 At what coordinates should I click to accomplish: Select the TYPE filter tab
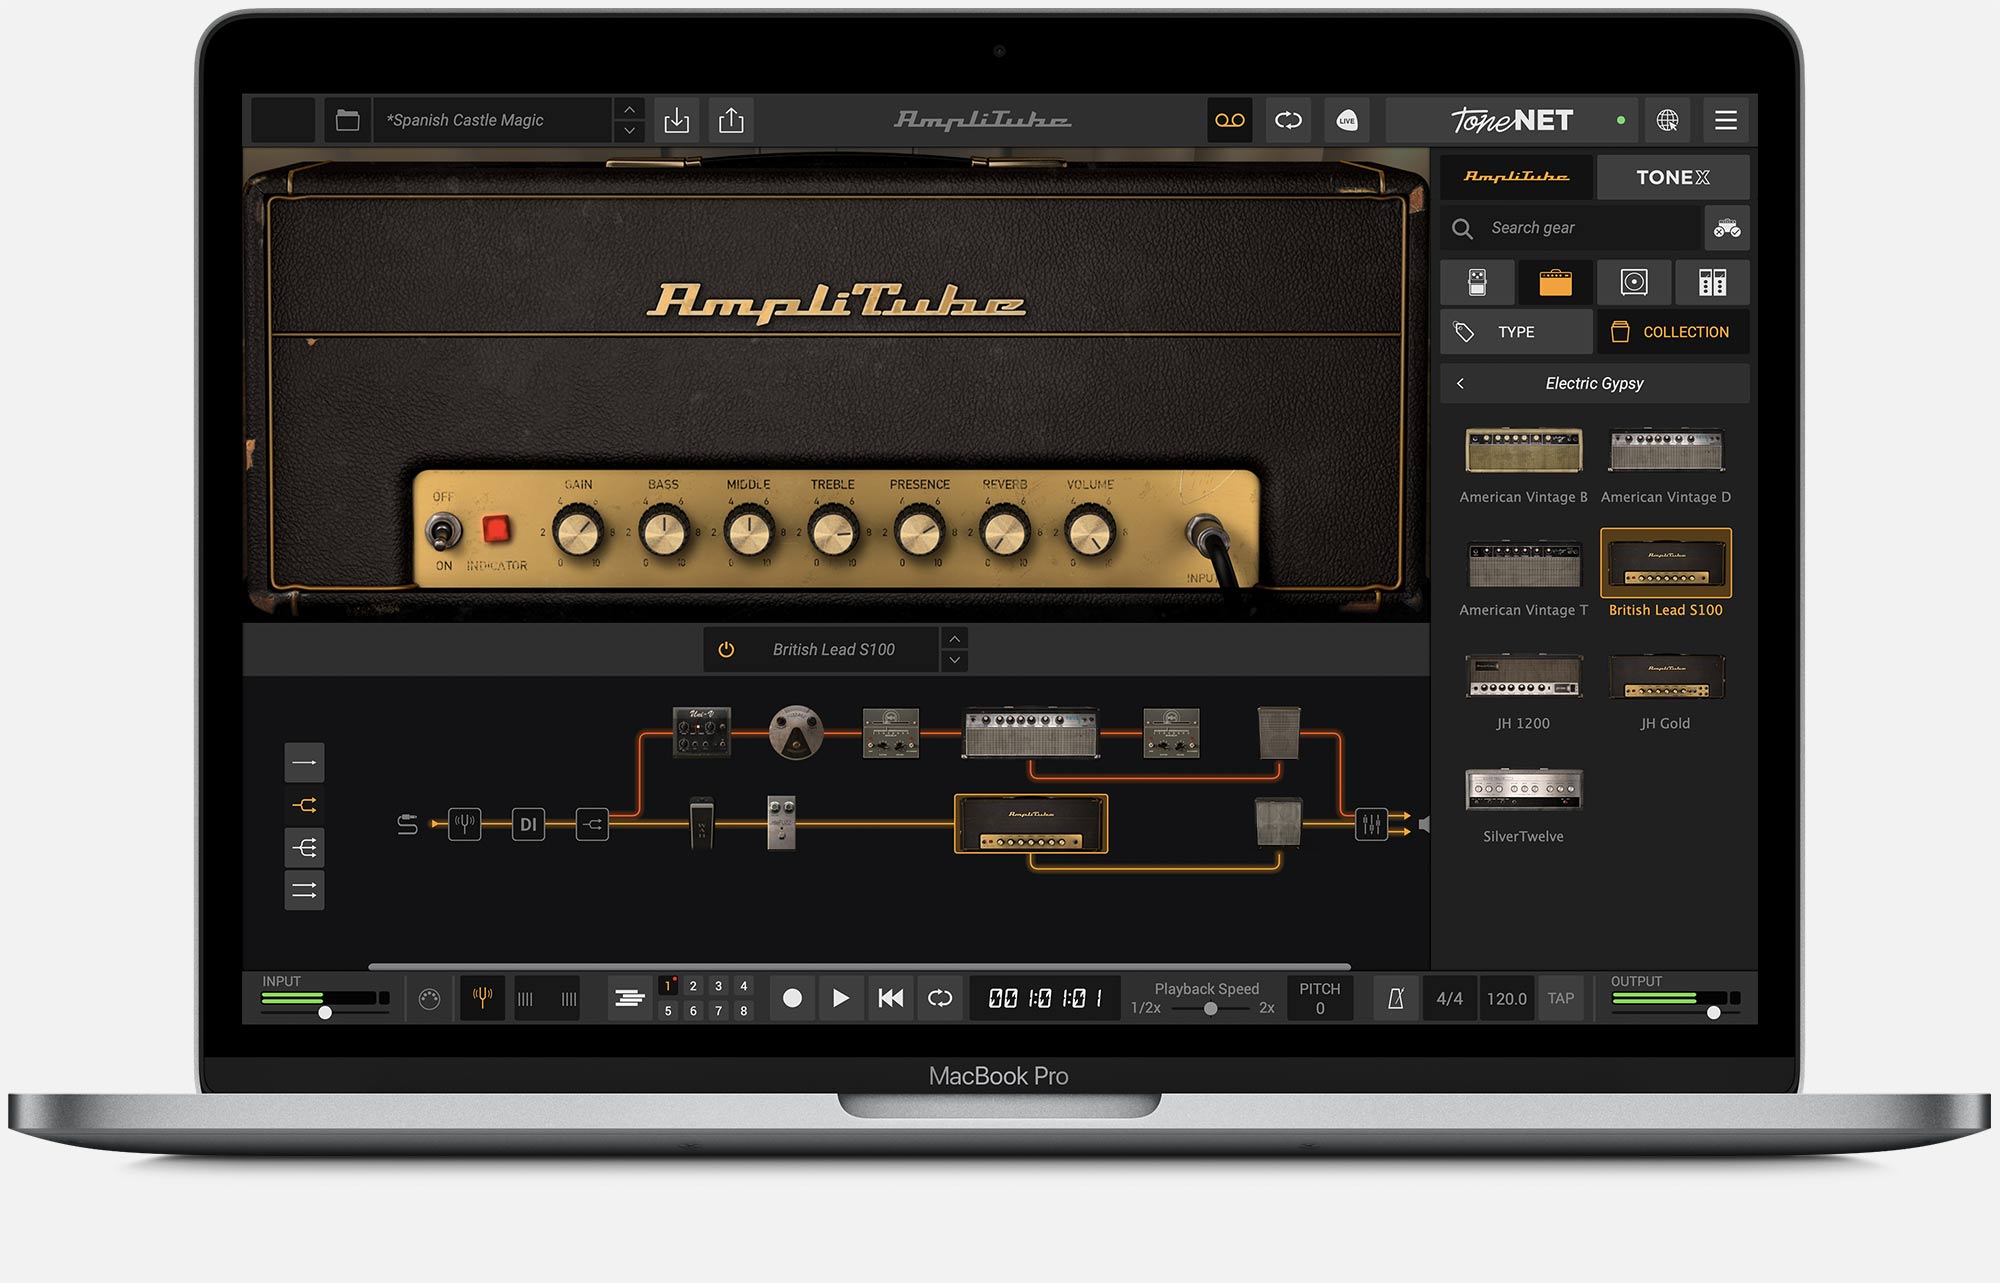coord(1515,332)
